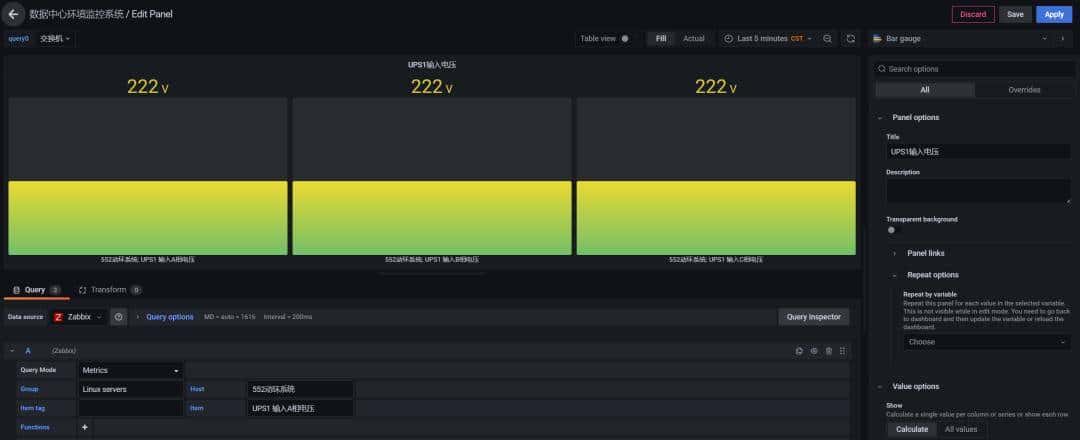The image size is (1080, 440).
Task: Toggle the Table view switch
Action: point(625,39)
